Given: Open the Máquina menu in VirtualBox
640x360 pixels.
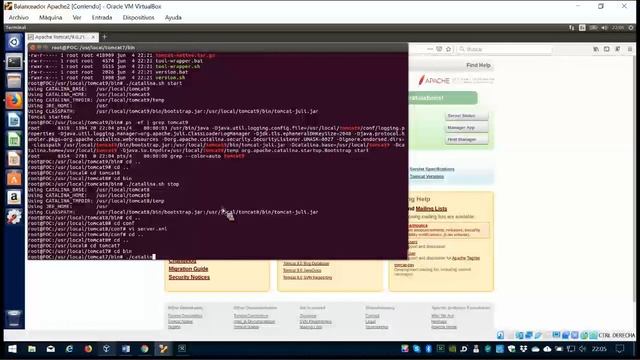Looking at the screenshot, I should (51, 18).
